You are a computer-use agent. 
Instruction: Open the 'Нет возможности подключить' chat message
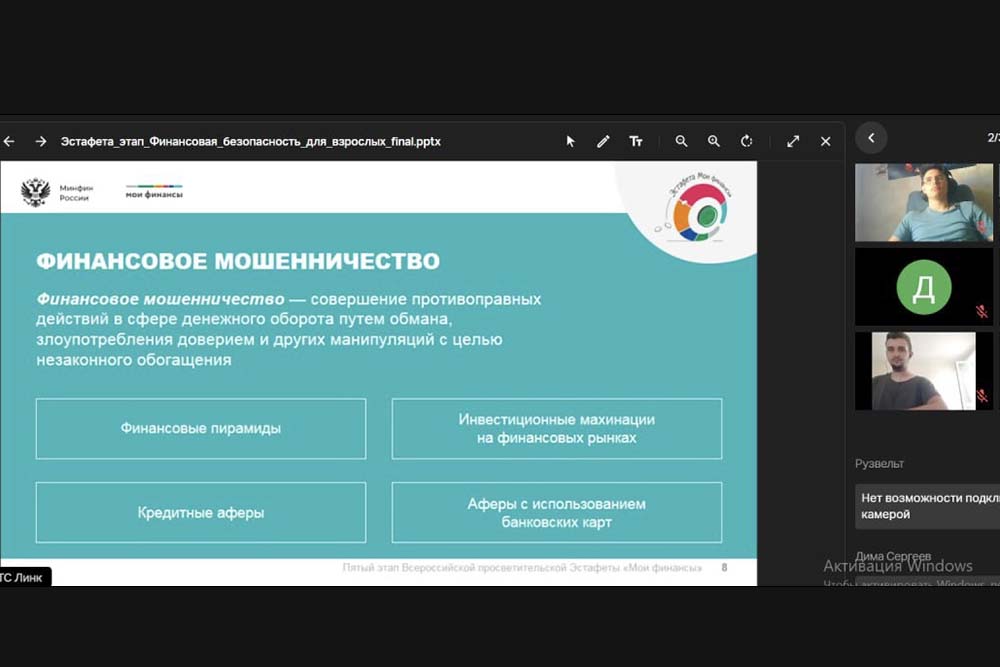[927, 506]
